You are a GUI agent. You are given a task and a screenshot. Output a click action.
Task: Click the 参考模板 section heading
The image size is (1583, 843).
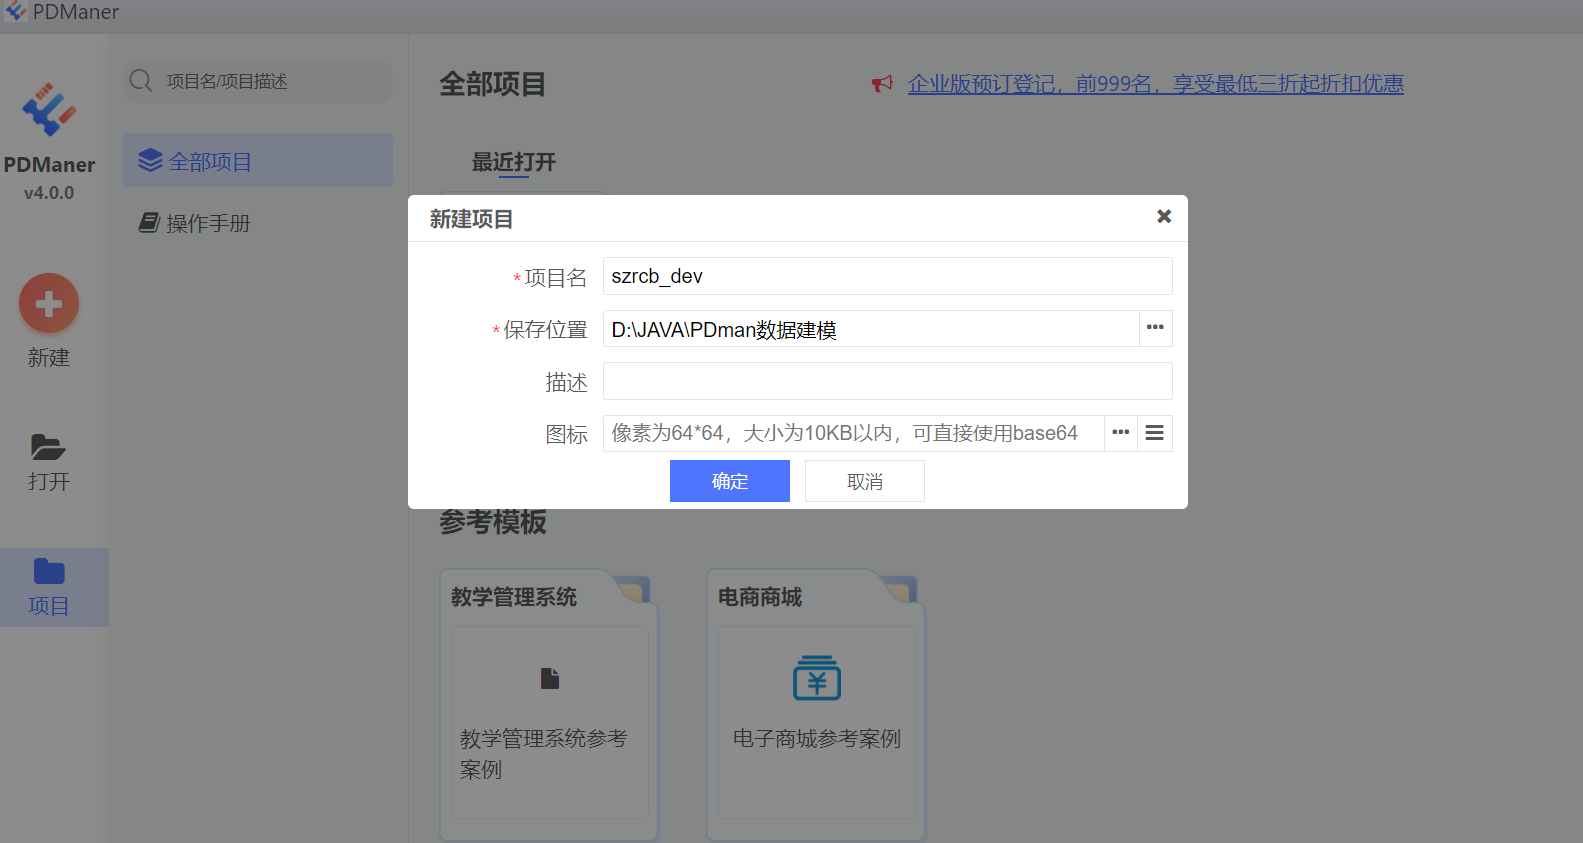[493, 522]
